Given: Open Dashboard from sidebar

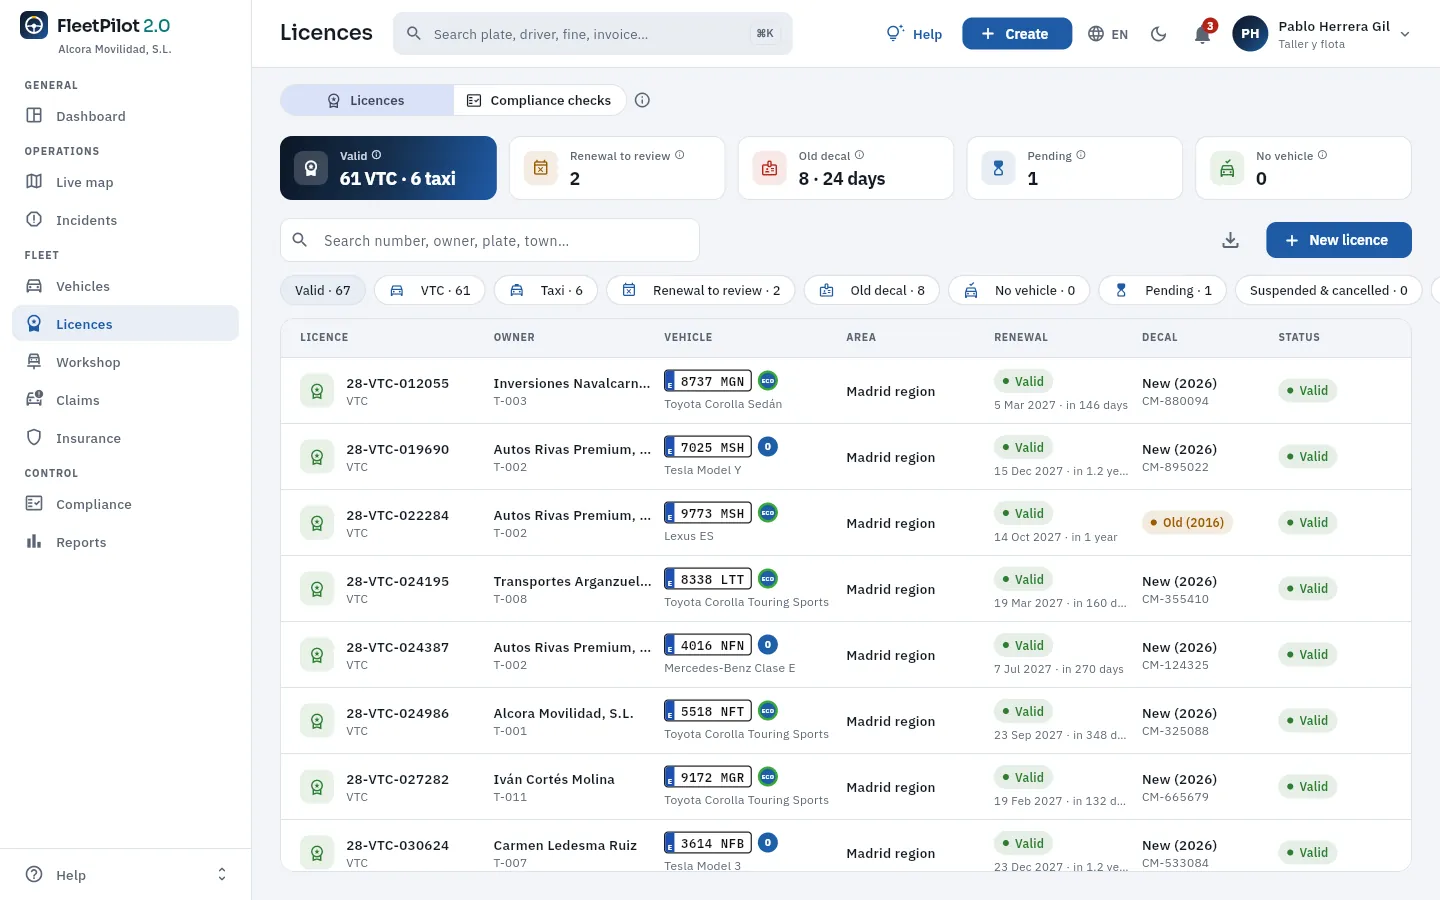Looking at the screenshot, I should click(x=125, y=116).
